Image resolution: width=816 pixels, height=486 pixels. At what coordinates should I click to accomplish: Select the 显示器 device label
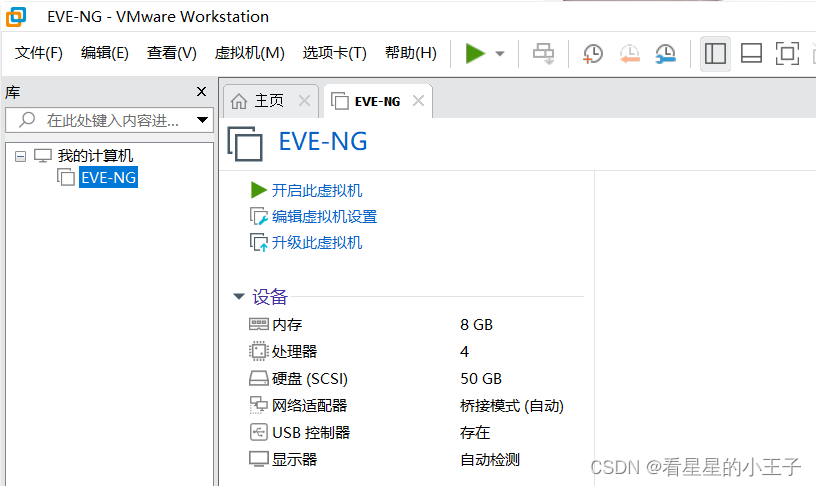(294, 459)
